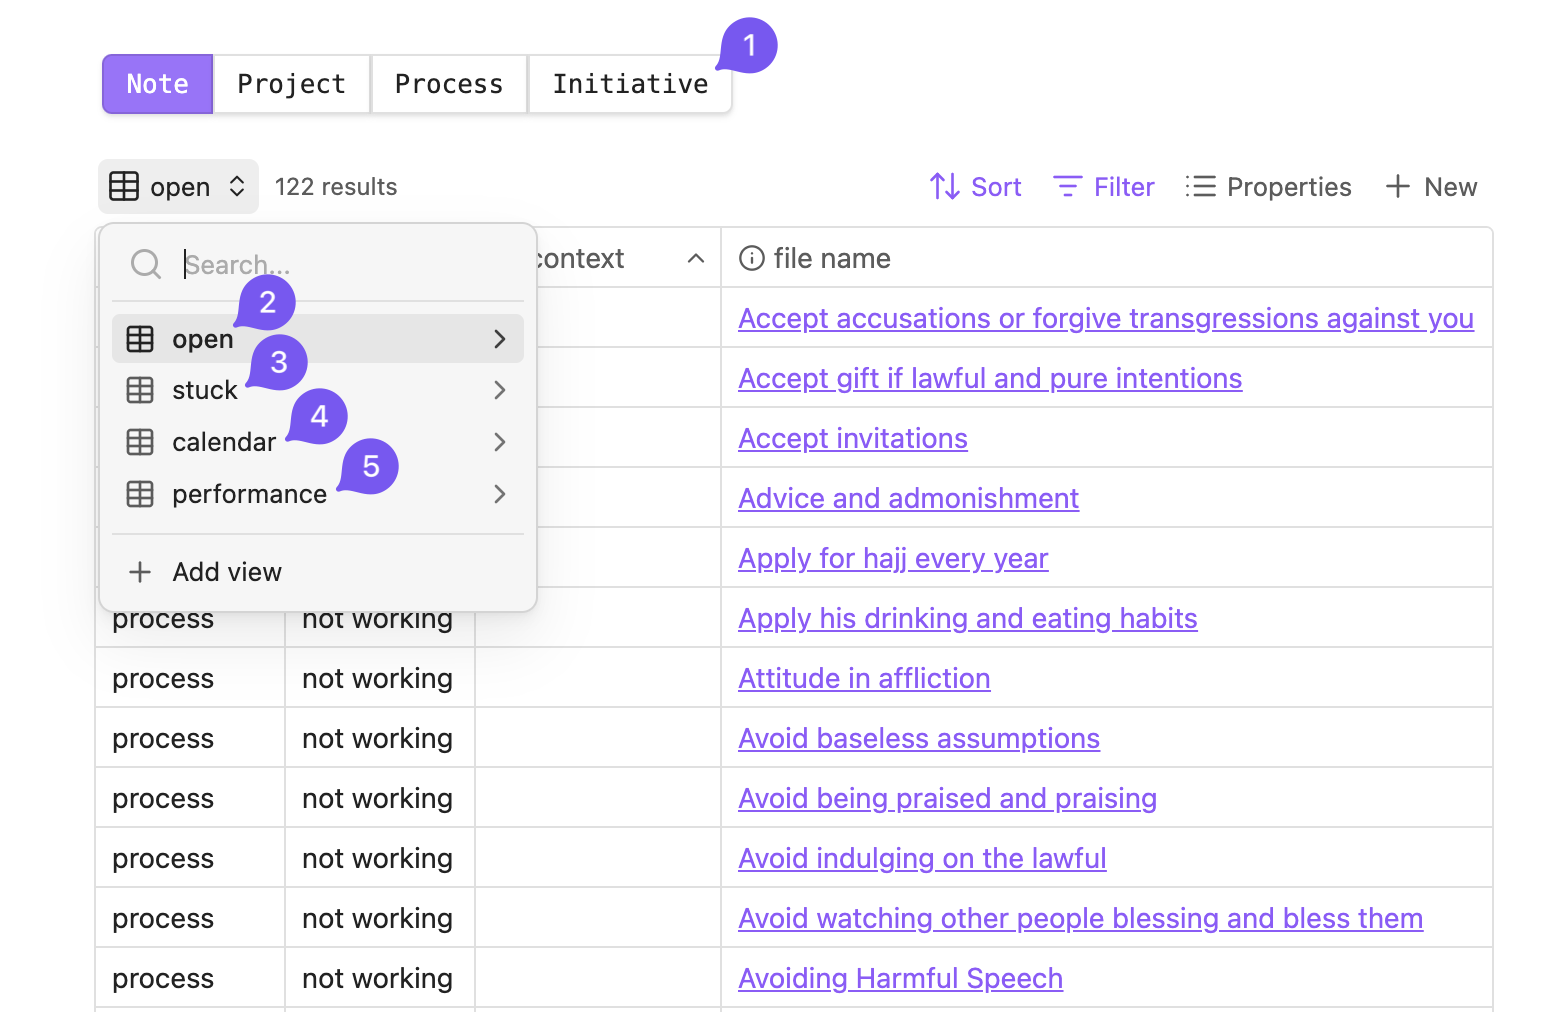Open the Properties panel

coord(1268,187)
